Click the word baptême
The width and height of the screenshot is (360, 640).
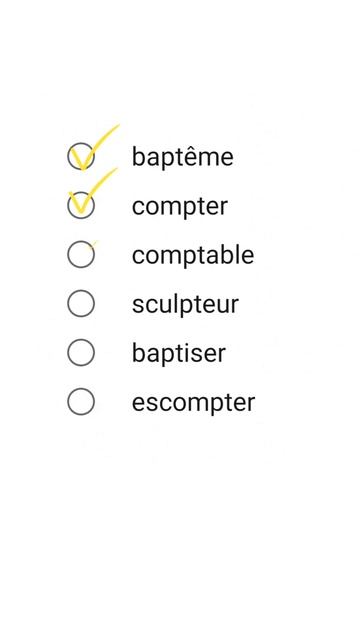tap(182, 157)
